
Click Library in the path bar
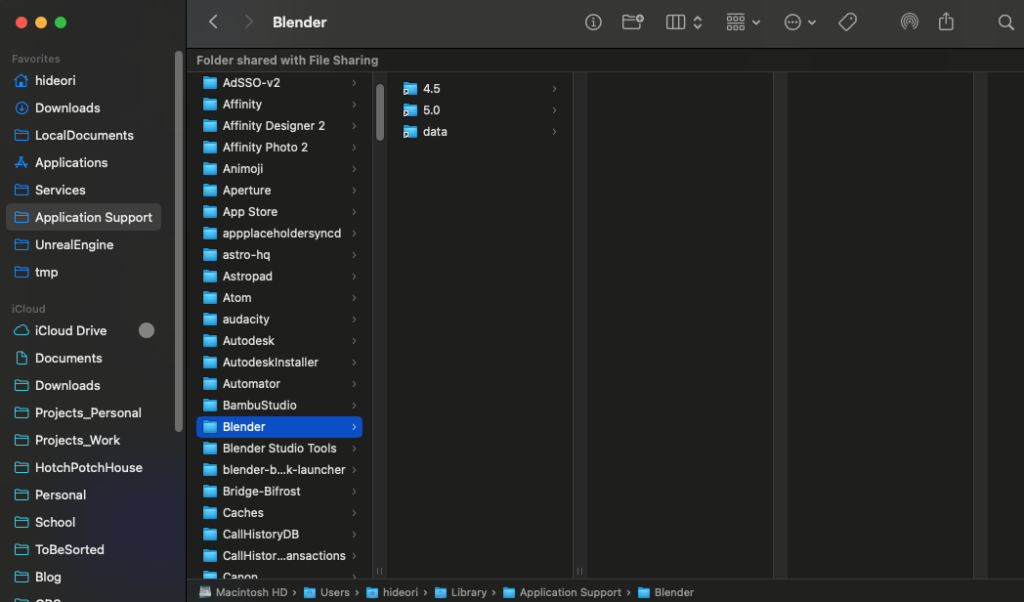point(468,592)
